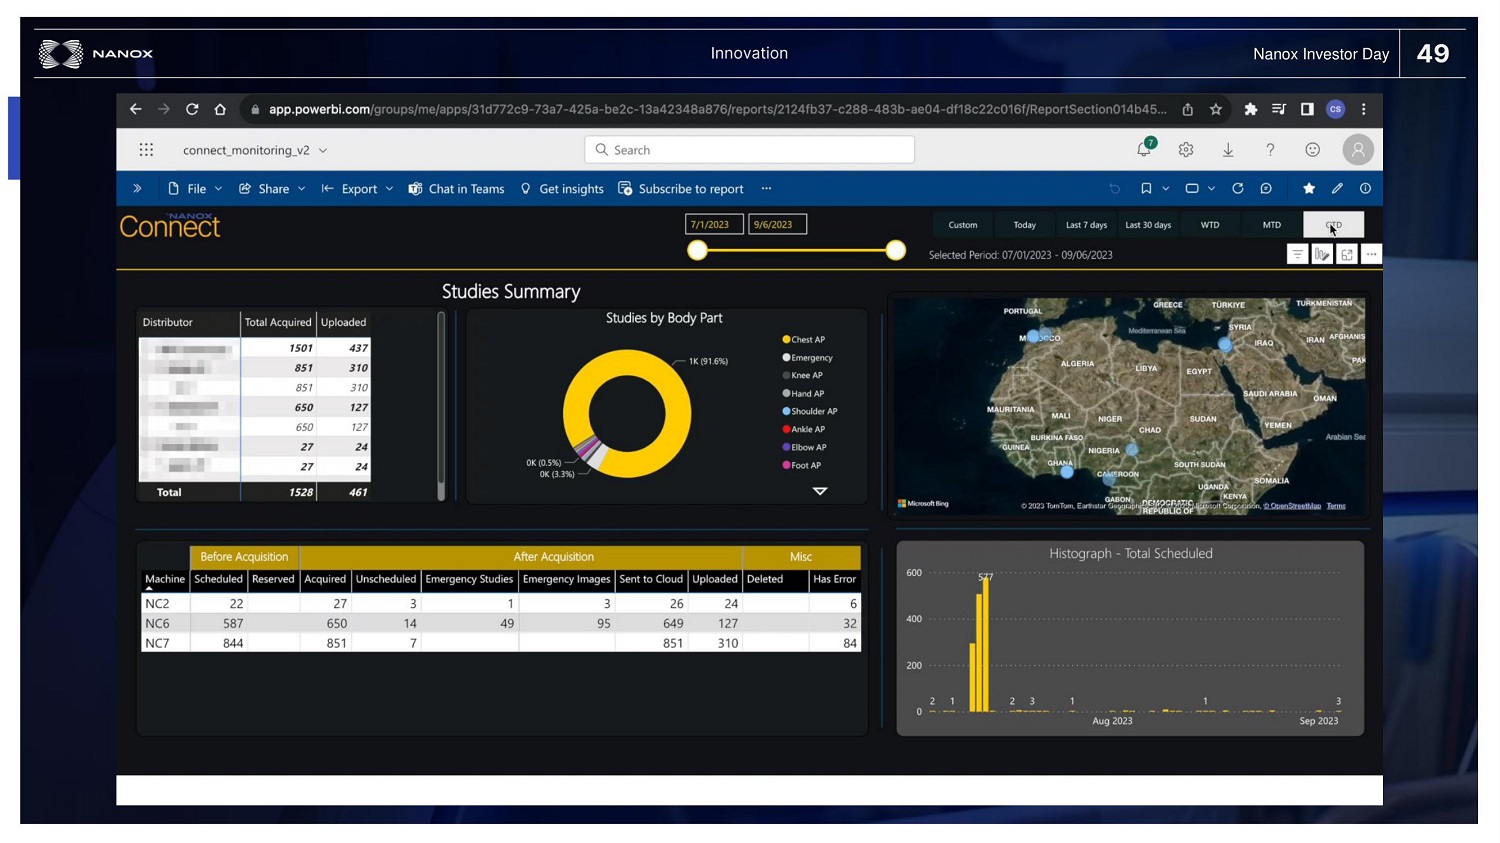Click the right handle of date range slider
This screenshot has height=843, width=1500.
[x=896, y=250]
